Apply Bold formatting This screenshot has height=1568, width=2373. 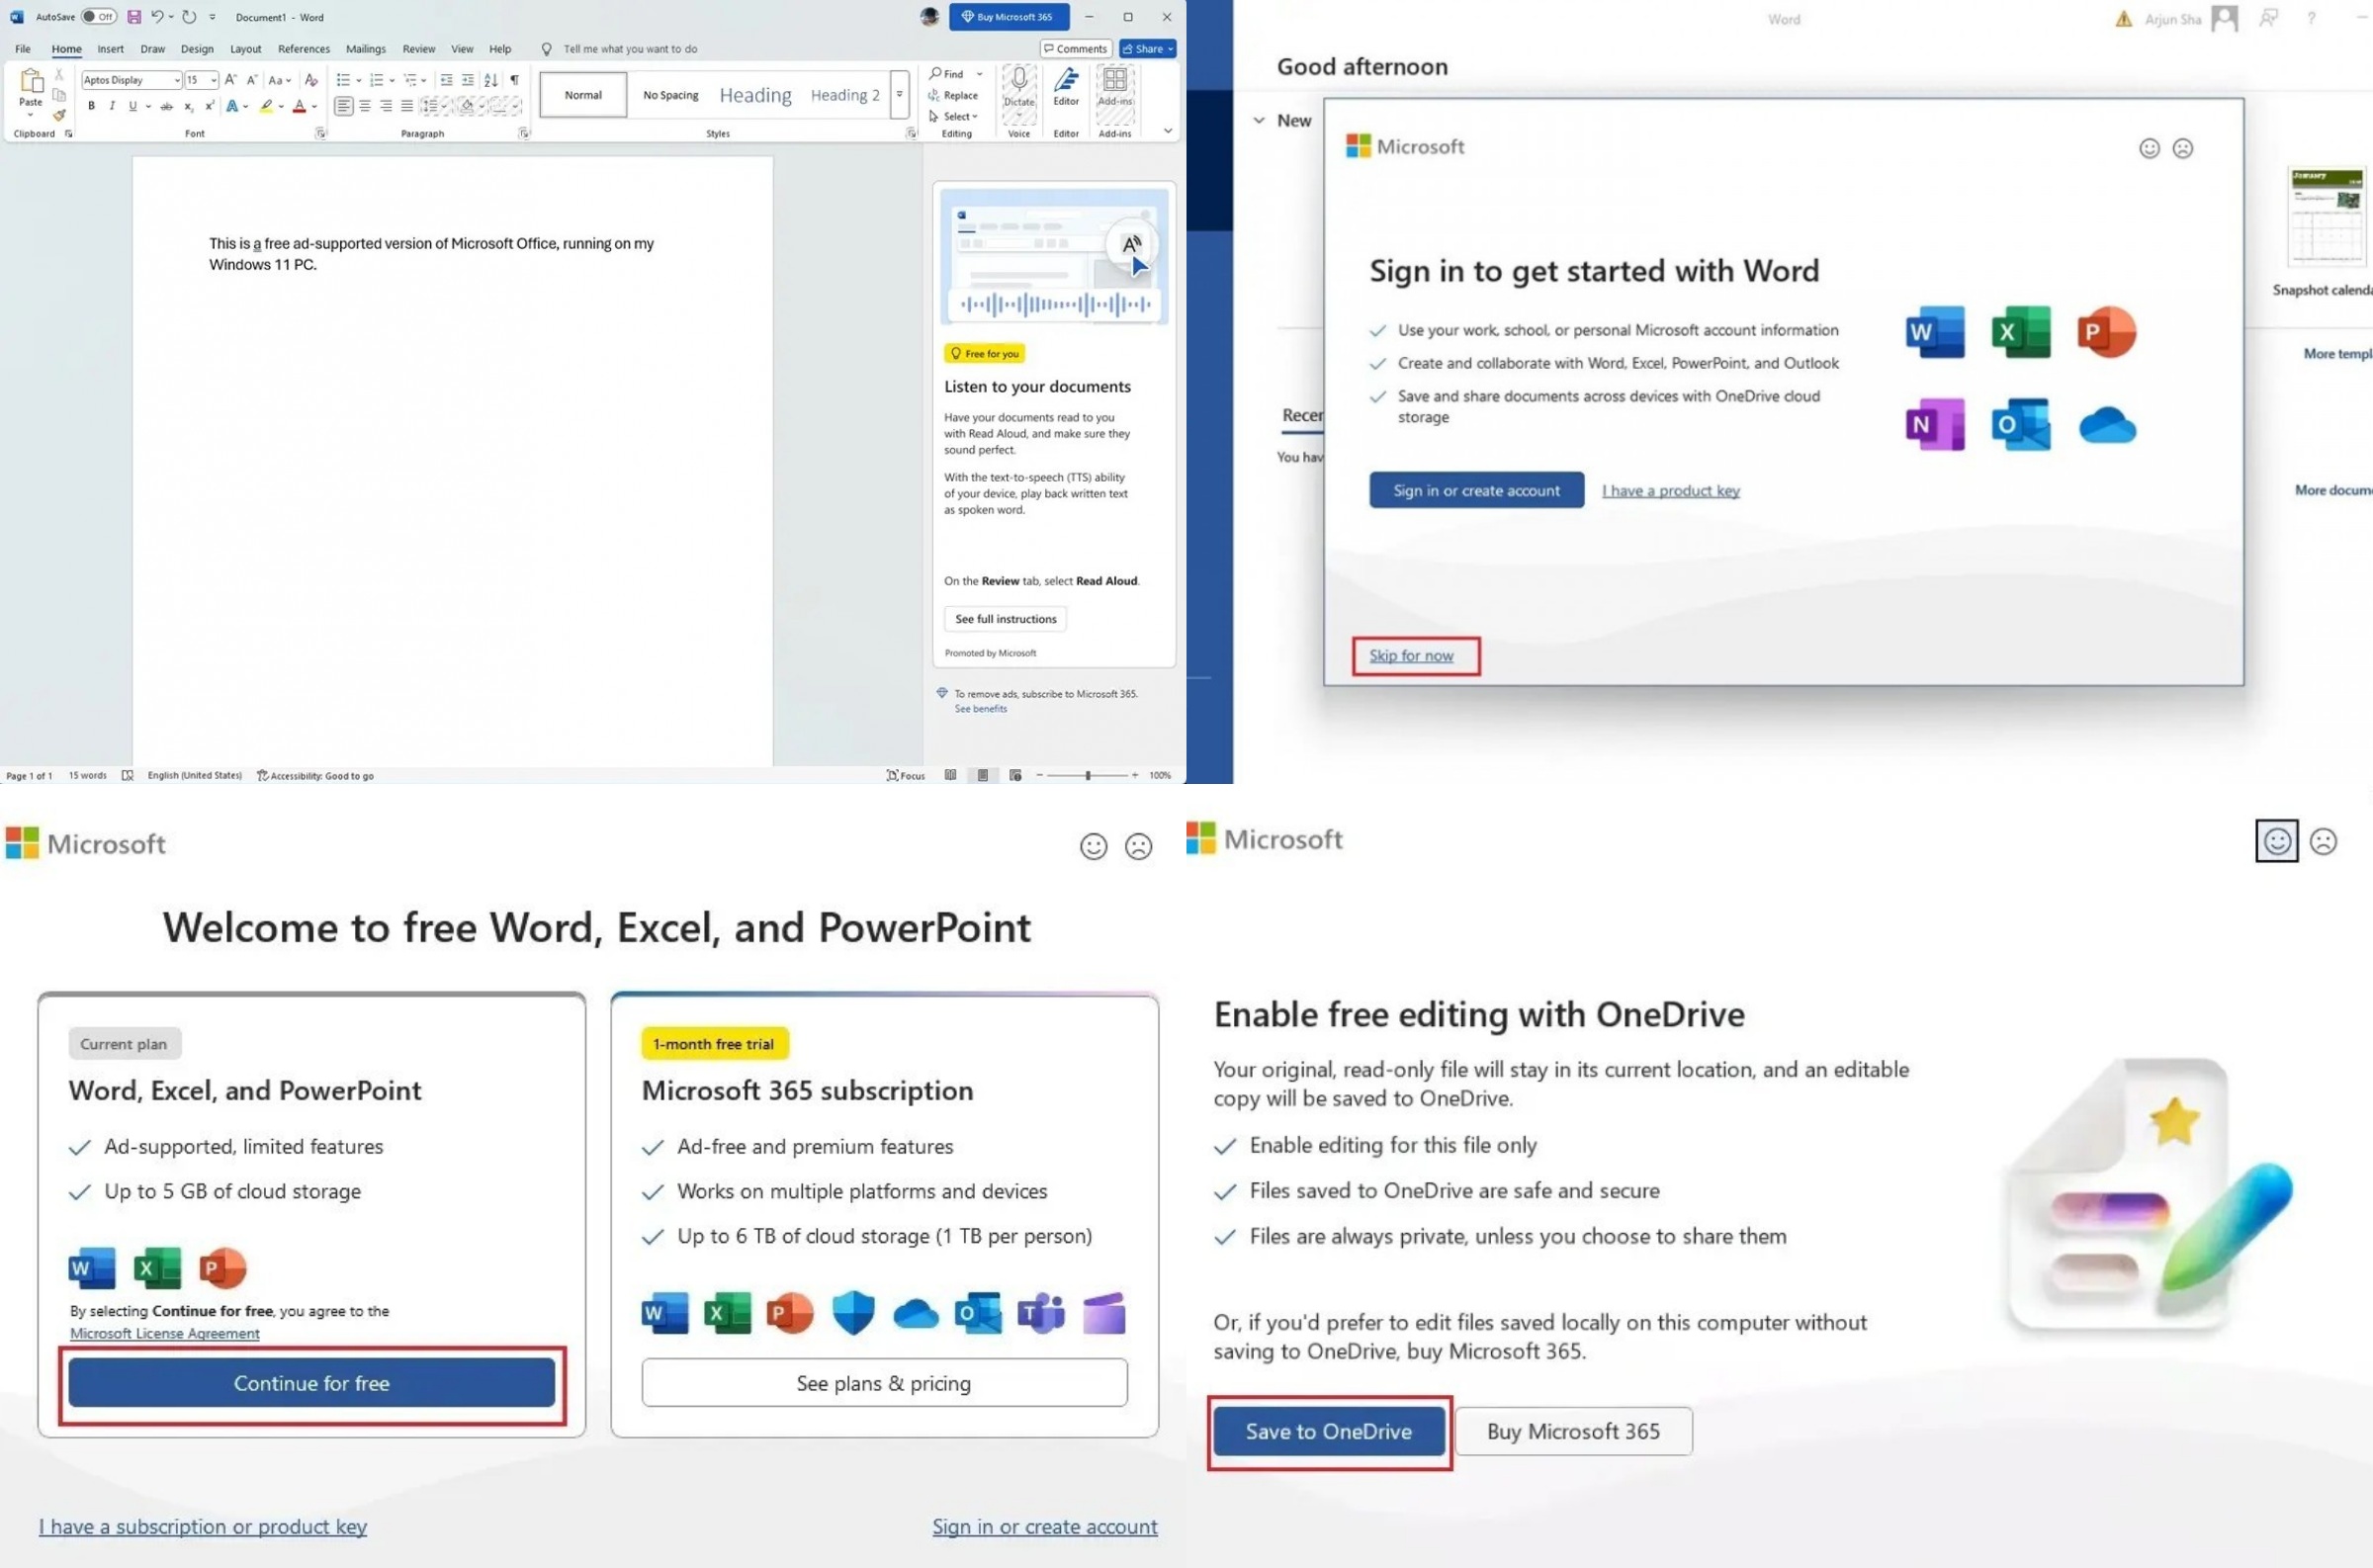click(91, 106)
